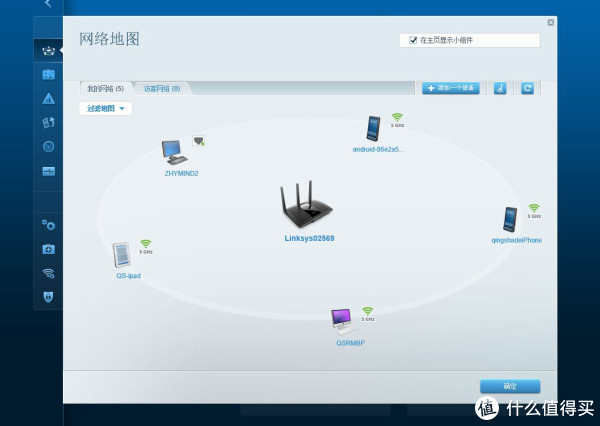Click 5 GHz Wi-Fi badge beside QS-ipad

(x=146, y=247)
